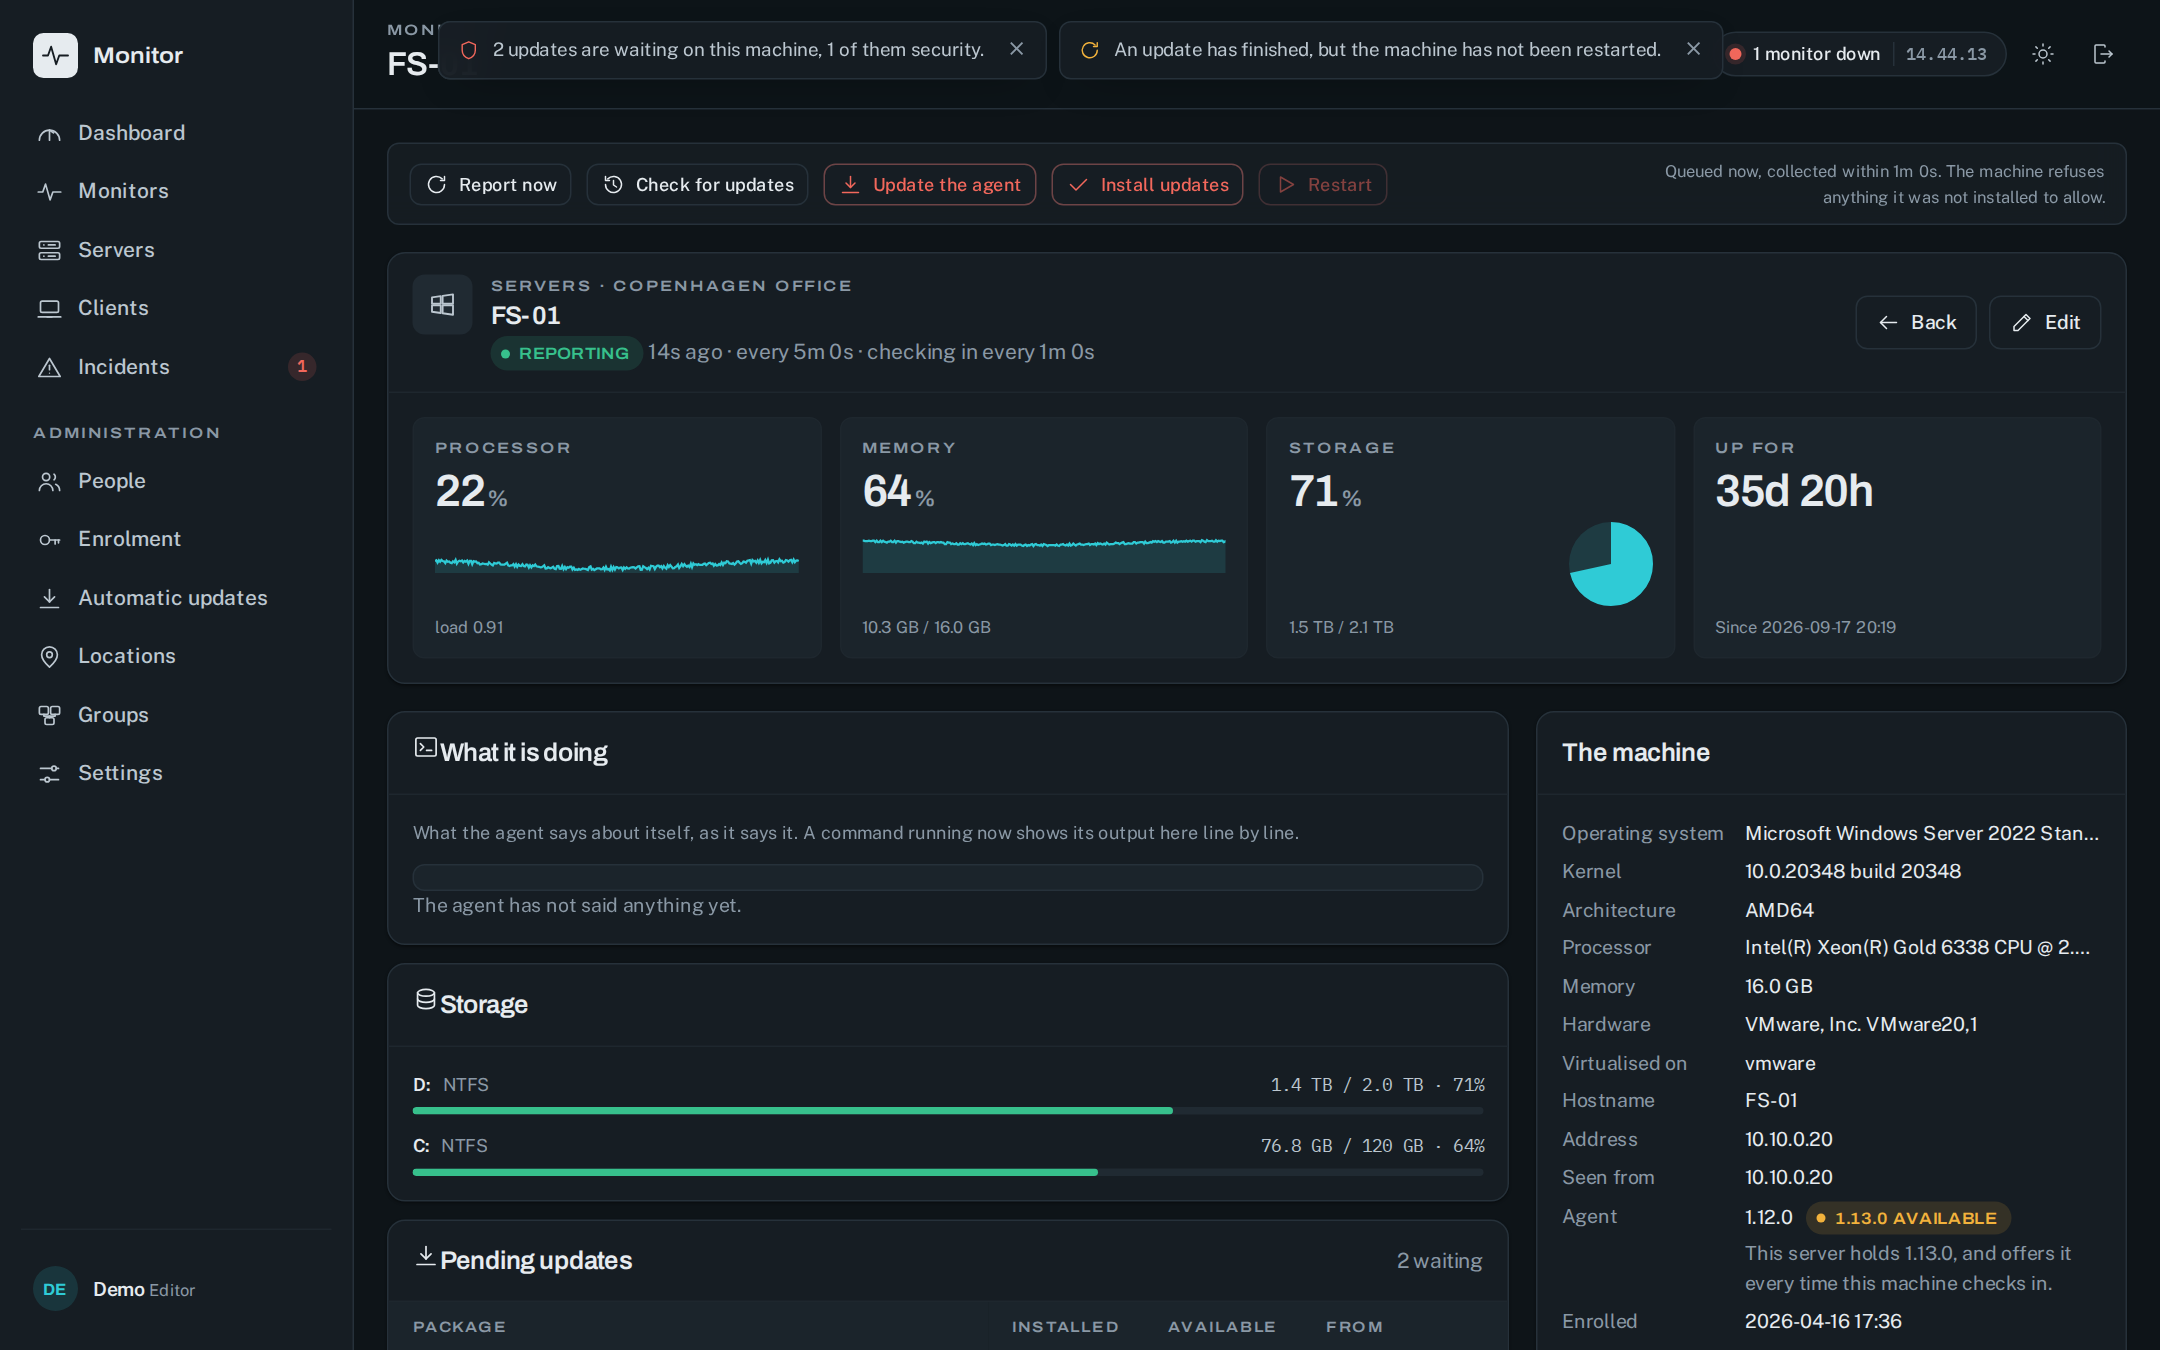Open the Clients page
Screen dimensions: 2160x1350
click(x=176, y=308)
